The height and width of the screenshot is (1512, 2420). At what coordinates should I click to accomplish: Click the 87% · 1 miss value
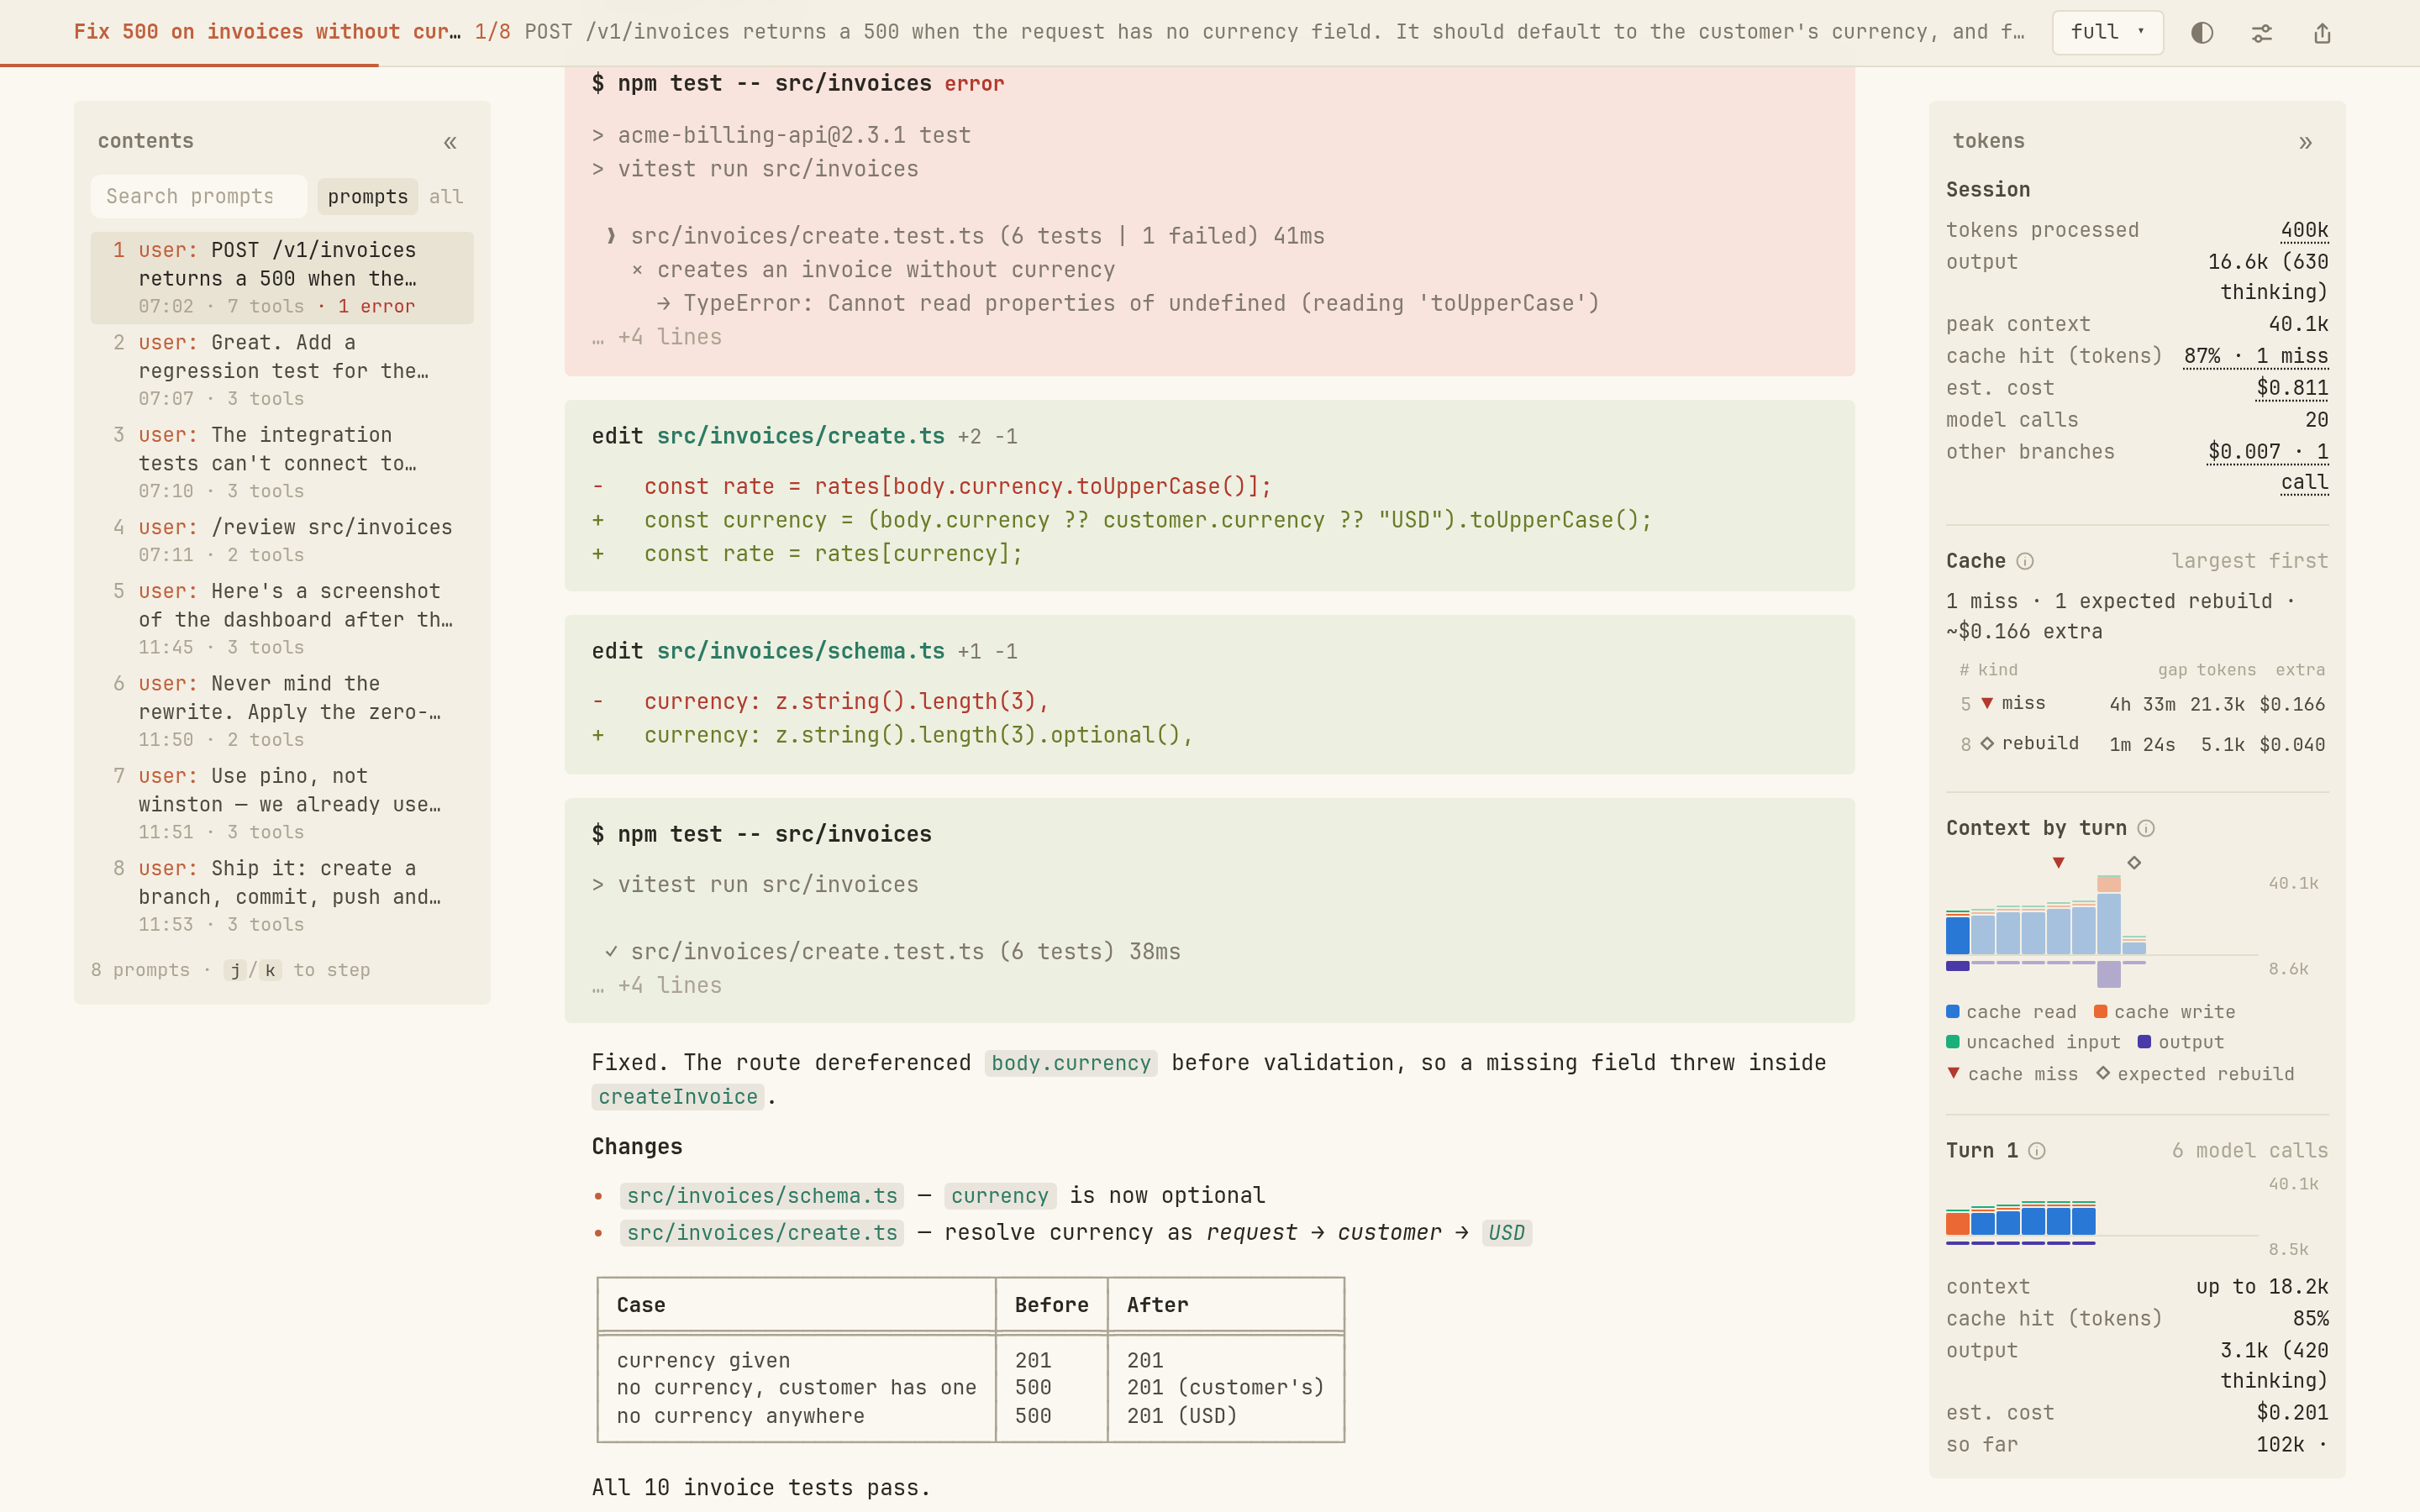tap(2256, 356)
